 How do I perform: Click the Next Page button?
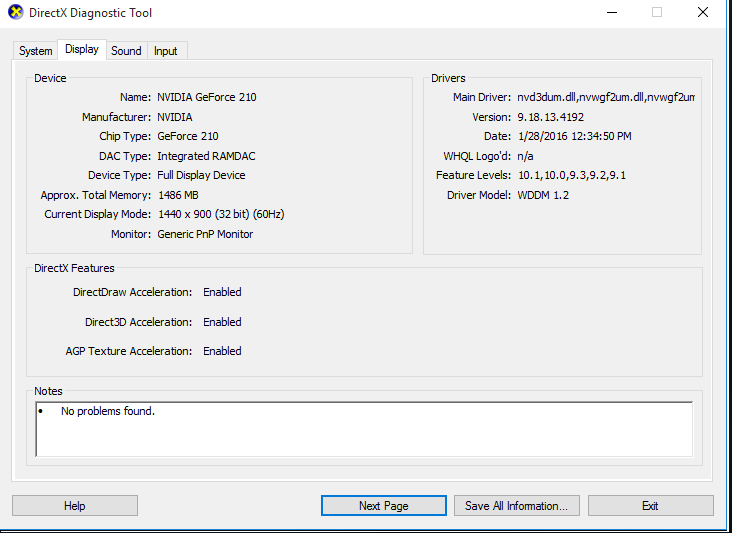(384, 506)
